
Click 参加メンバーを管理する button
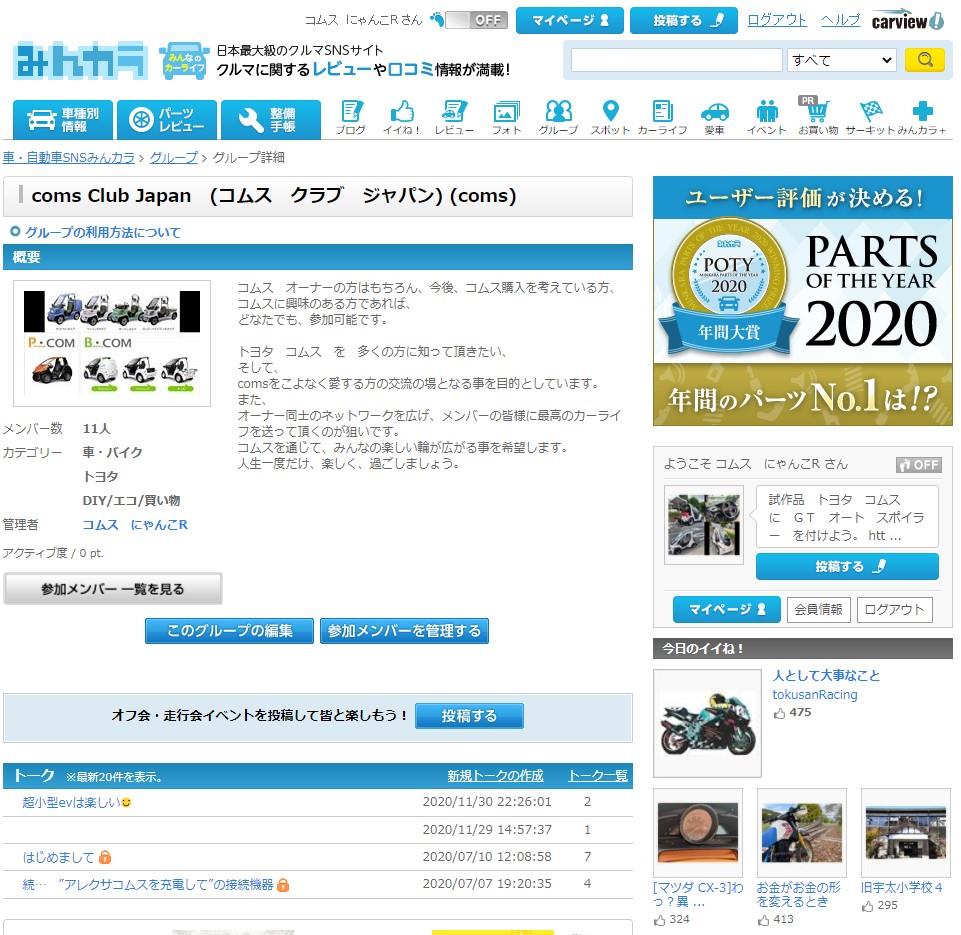(405, 630)
